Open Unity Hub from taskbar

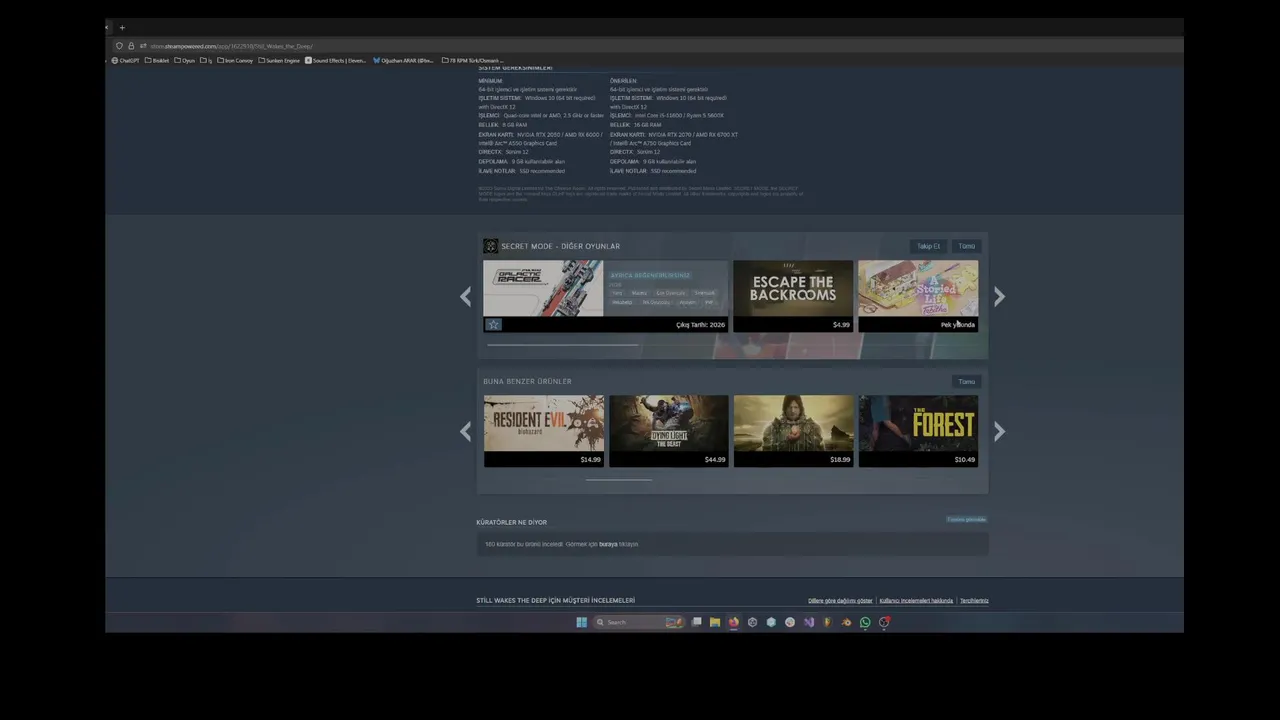[x=752, y=622]
